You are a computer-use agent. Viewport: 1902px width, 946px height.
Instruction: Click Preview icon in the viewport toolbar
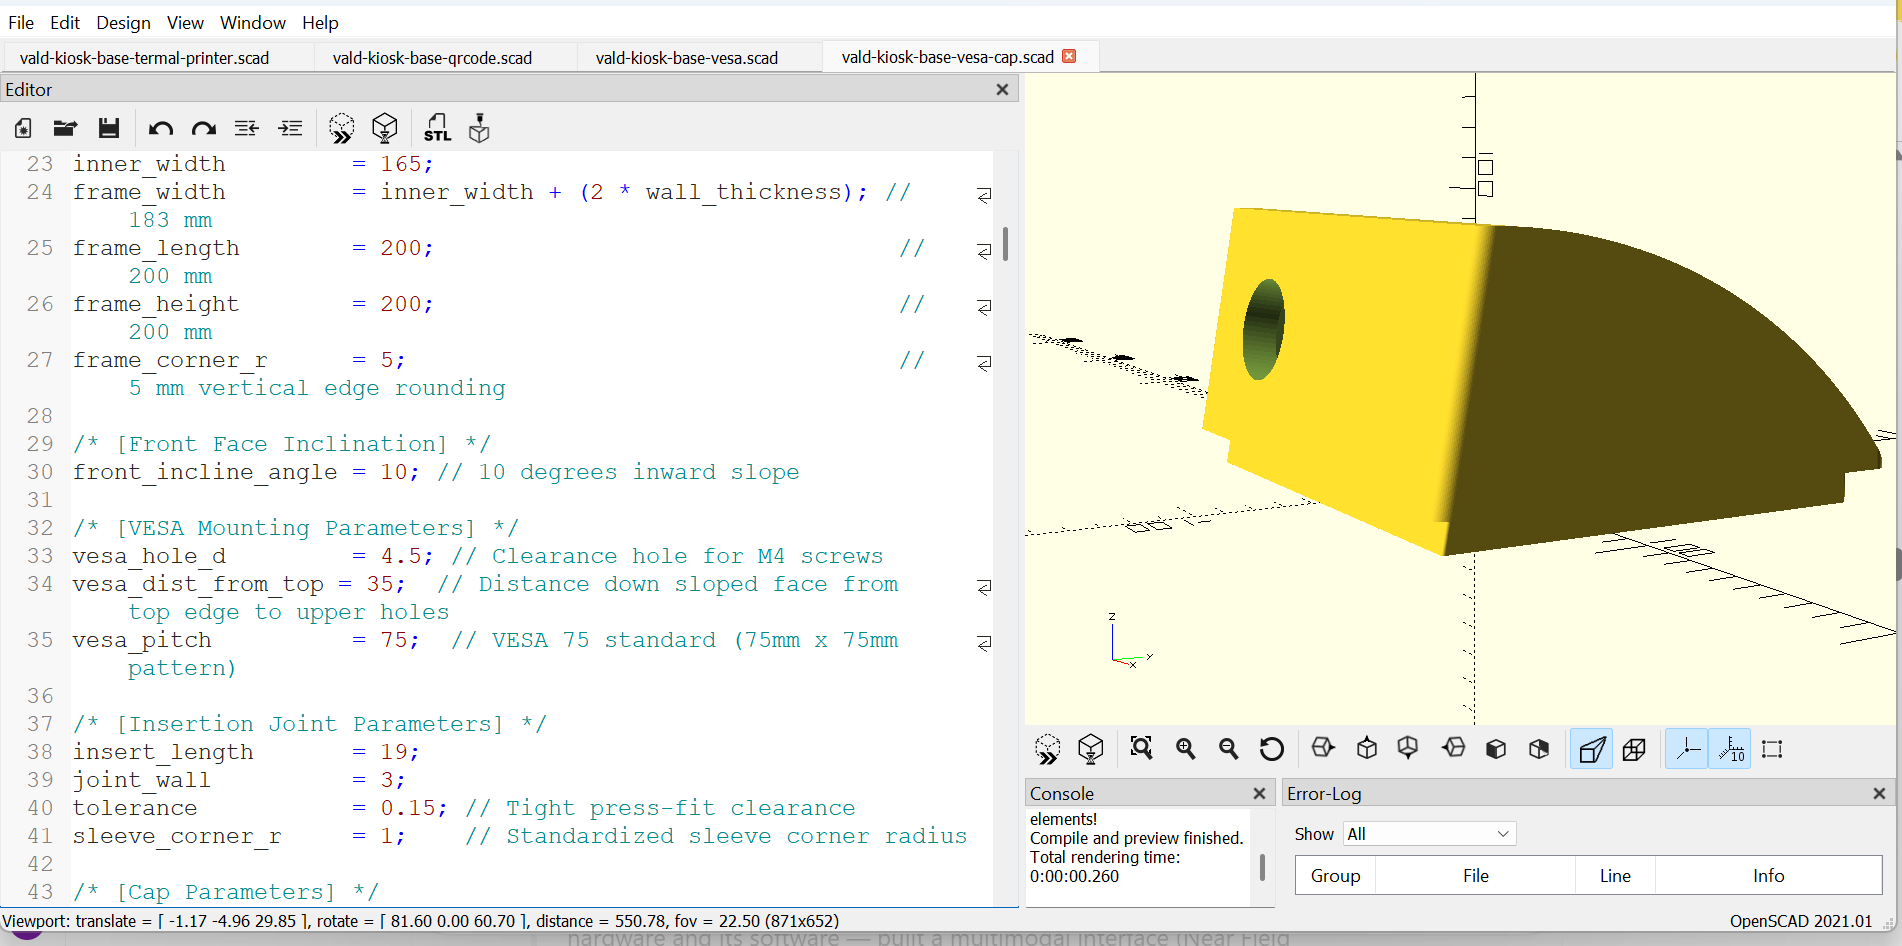(x=1047, y=749)
